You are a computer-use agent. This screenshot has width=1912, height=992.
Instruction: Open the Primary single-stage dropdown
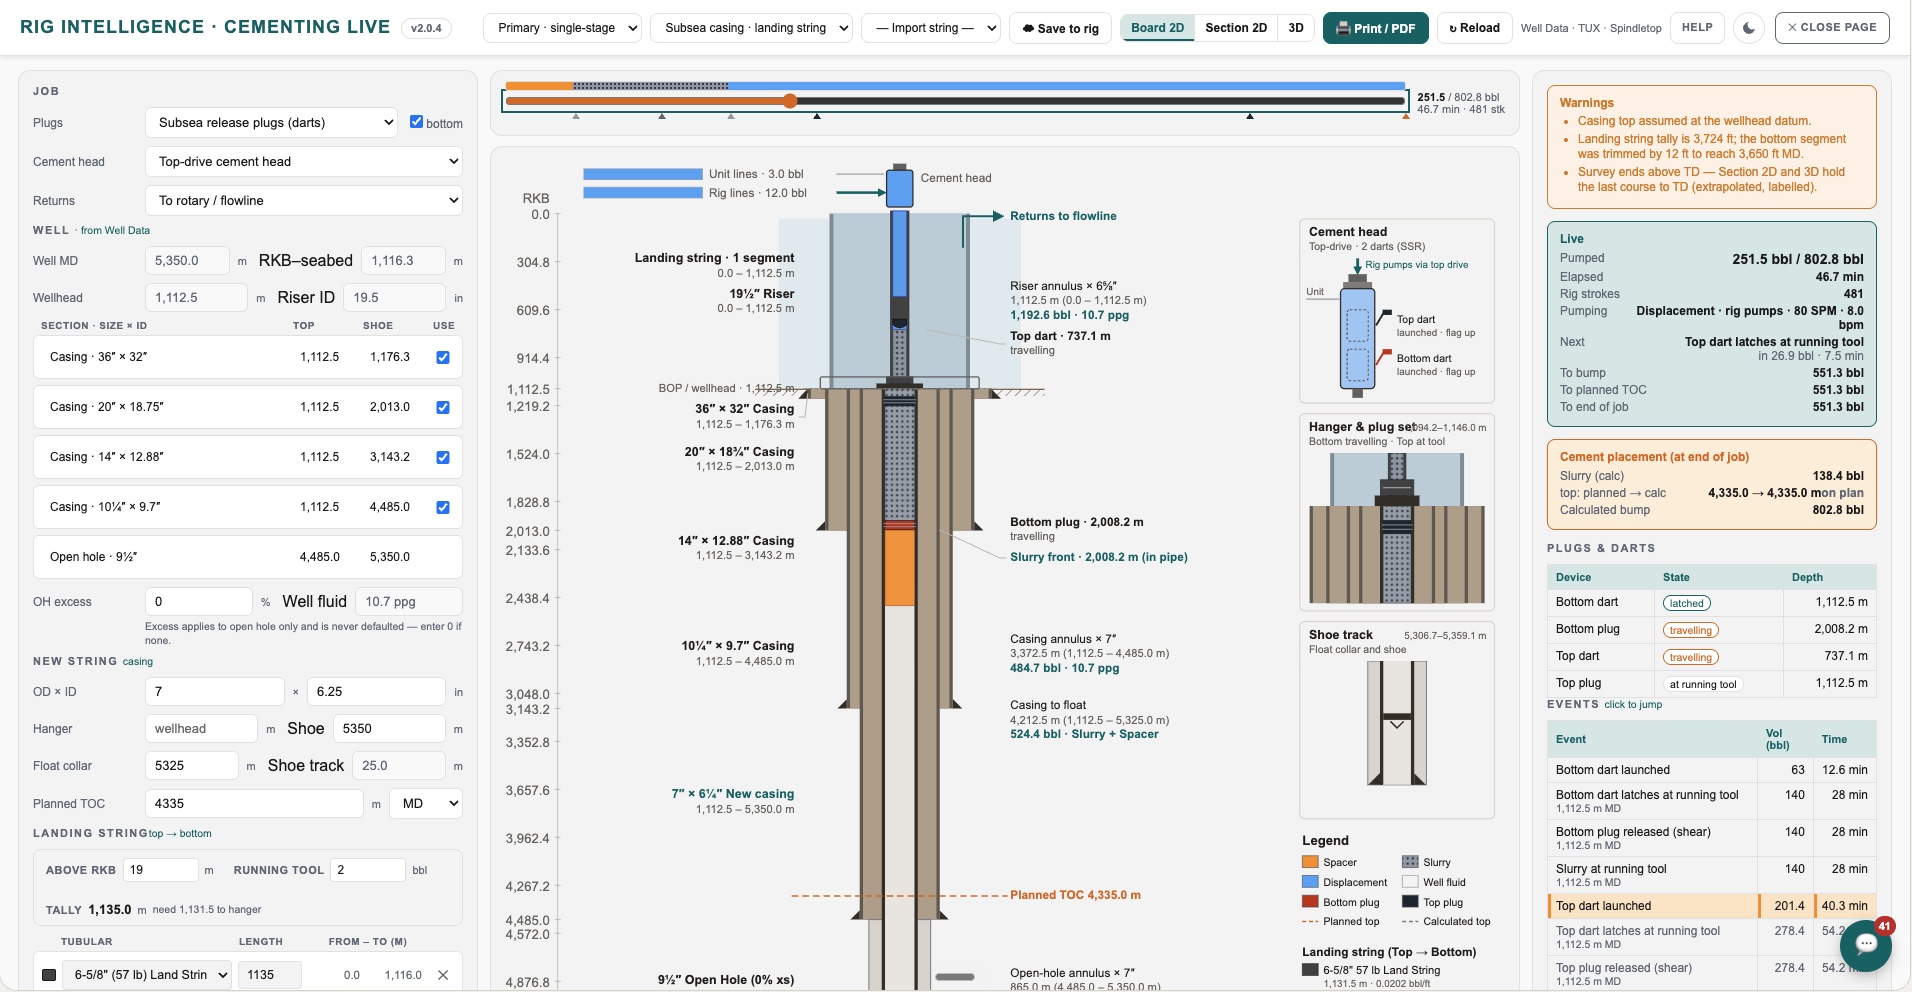point(563,28)
